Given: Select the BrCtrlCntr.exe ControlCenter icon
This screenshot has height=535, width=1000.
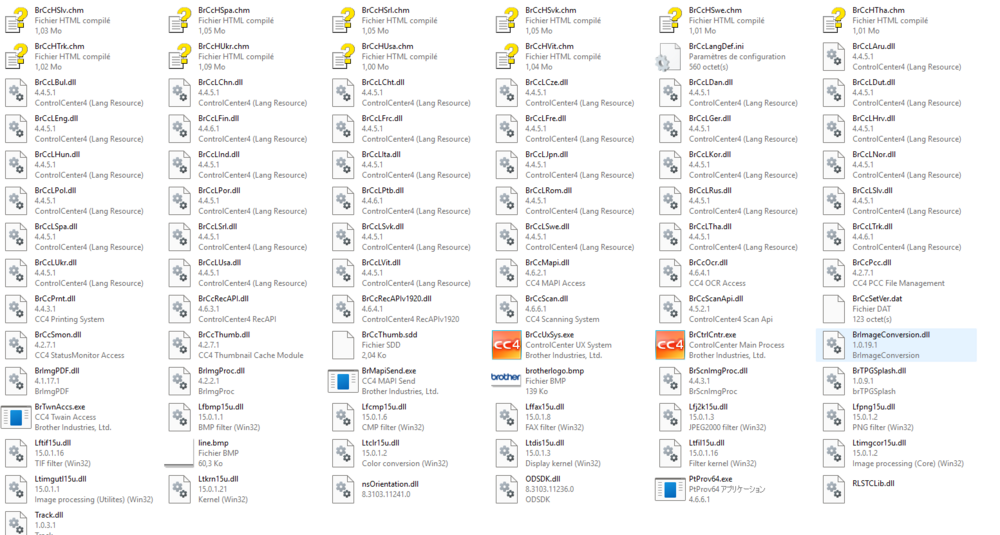Looking at the screenshot, I should [x=670, y=344].
